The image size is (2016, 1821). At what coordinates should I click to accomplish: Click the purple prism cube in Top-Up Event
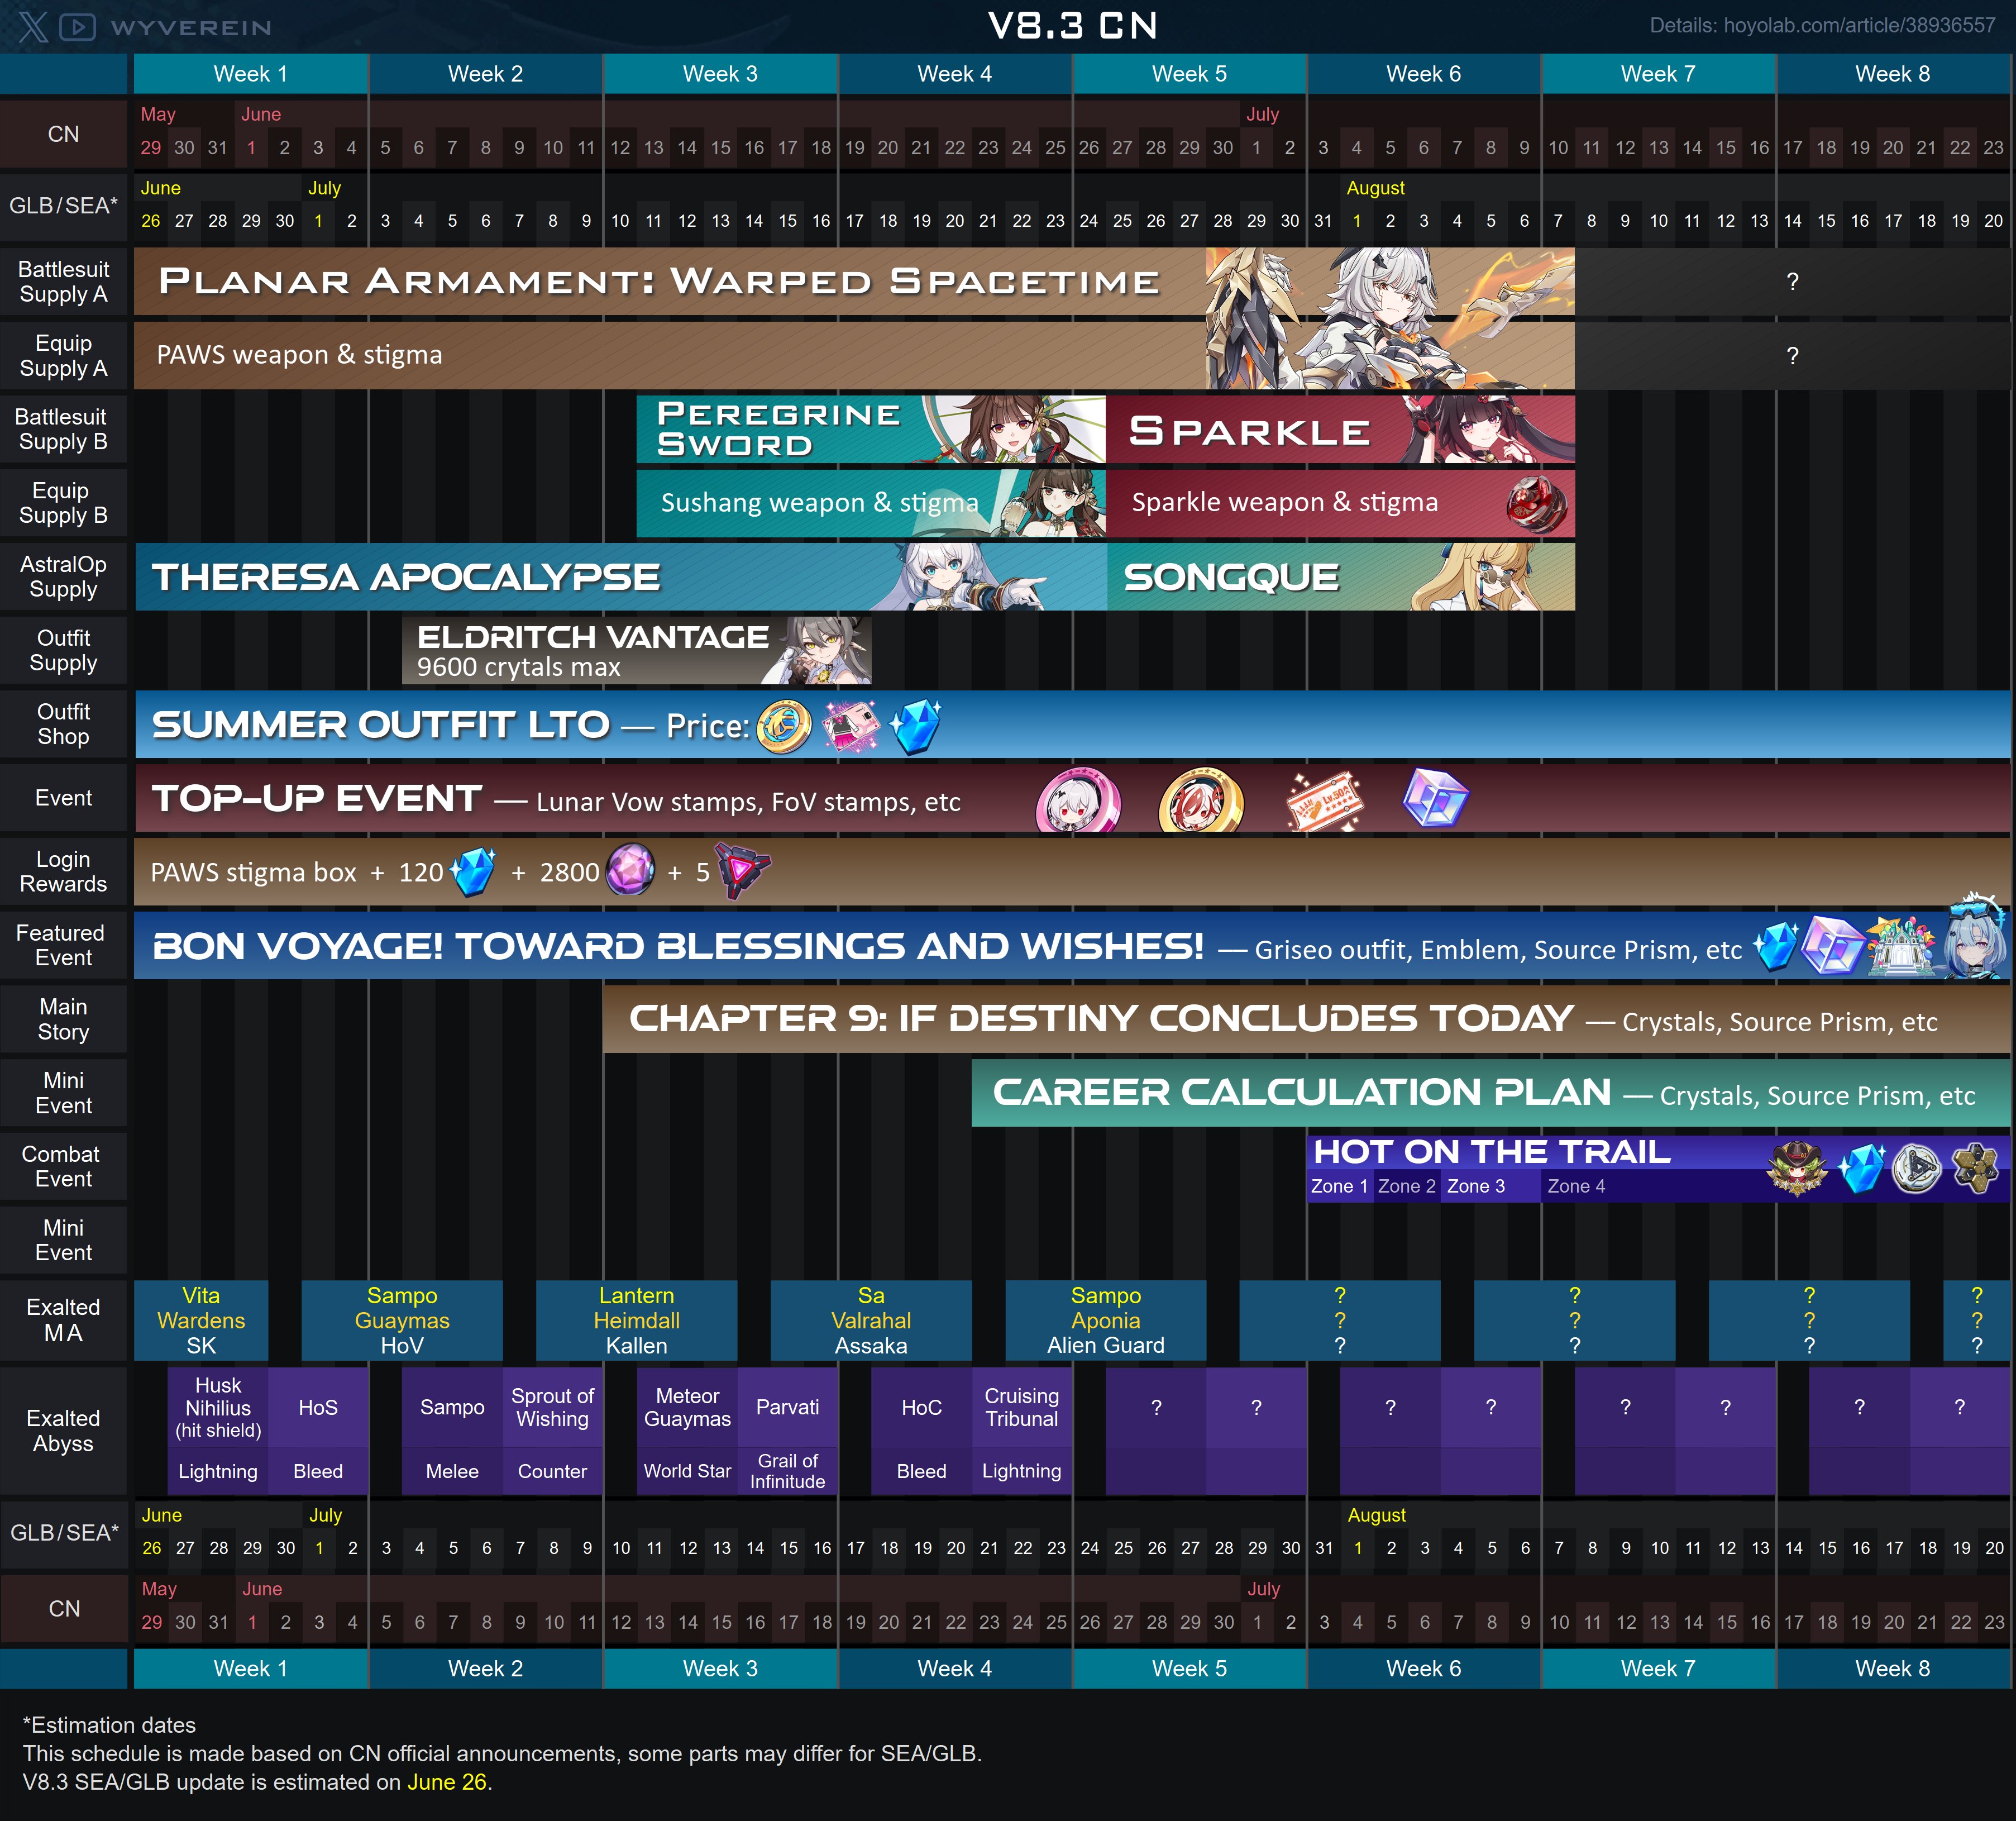pos(1435,798)
